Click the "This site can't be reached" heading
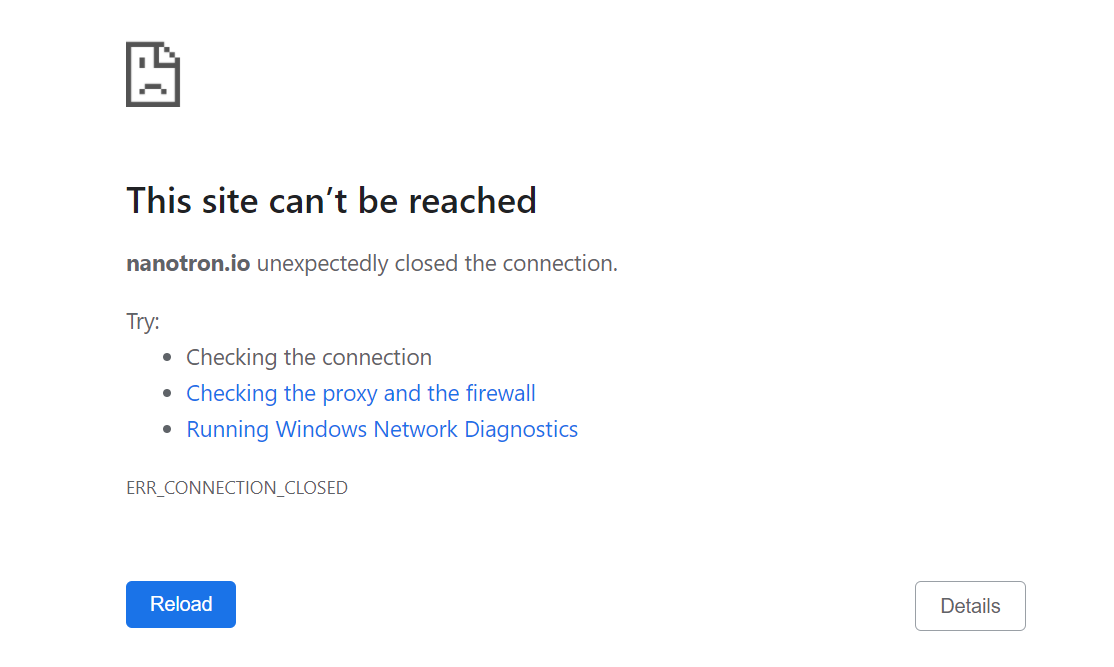The height and width of the screenshot is (667, 1114). (x=331, y=201)
